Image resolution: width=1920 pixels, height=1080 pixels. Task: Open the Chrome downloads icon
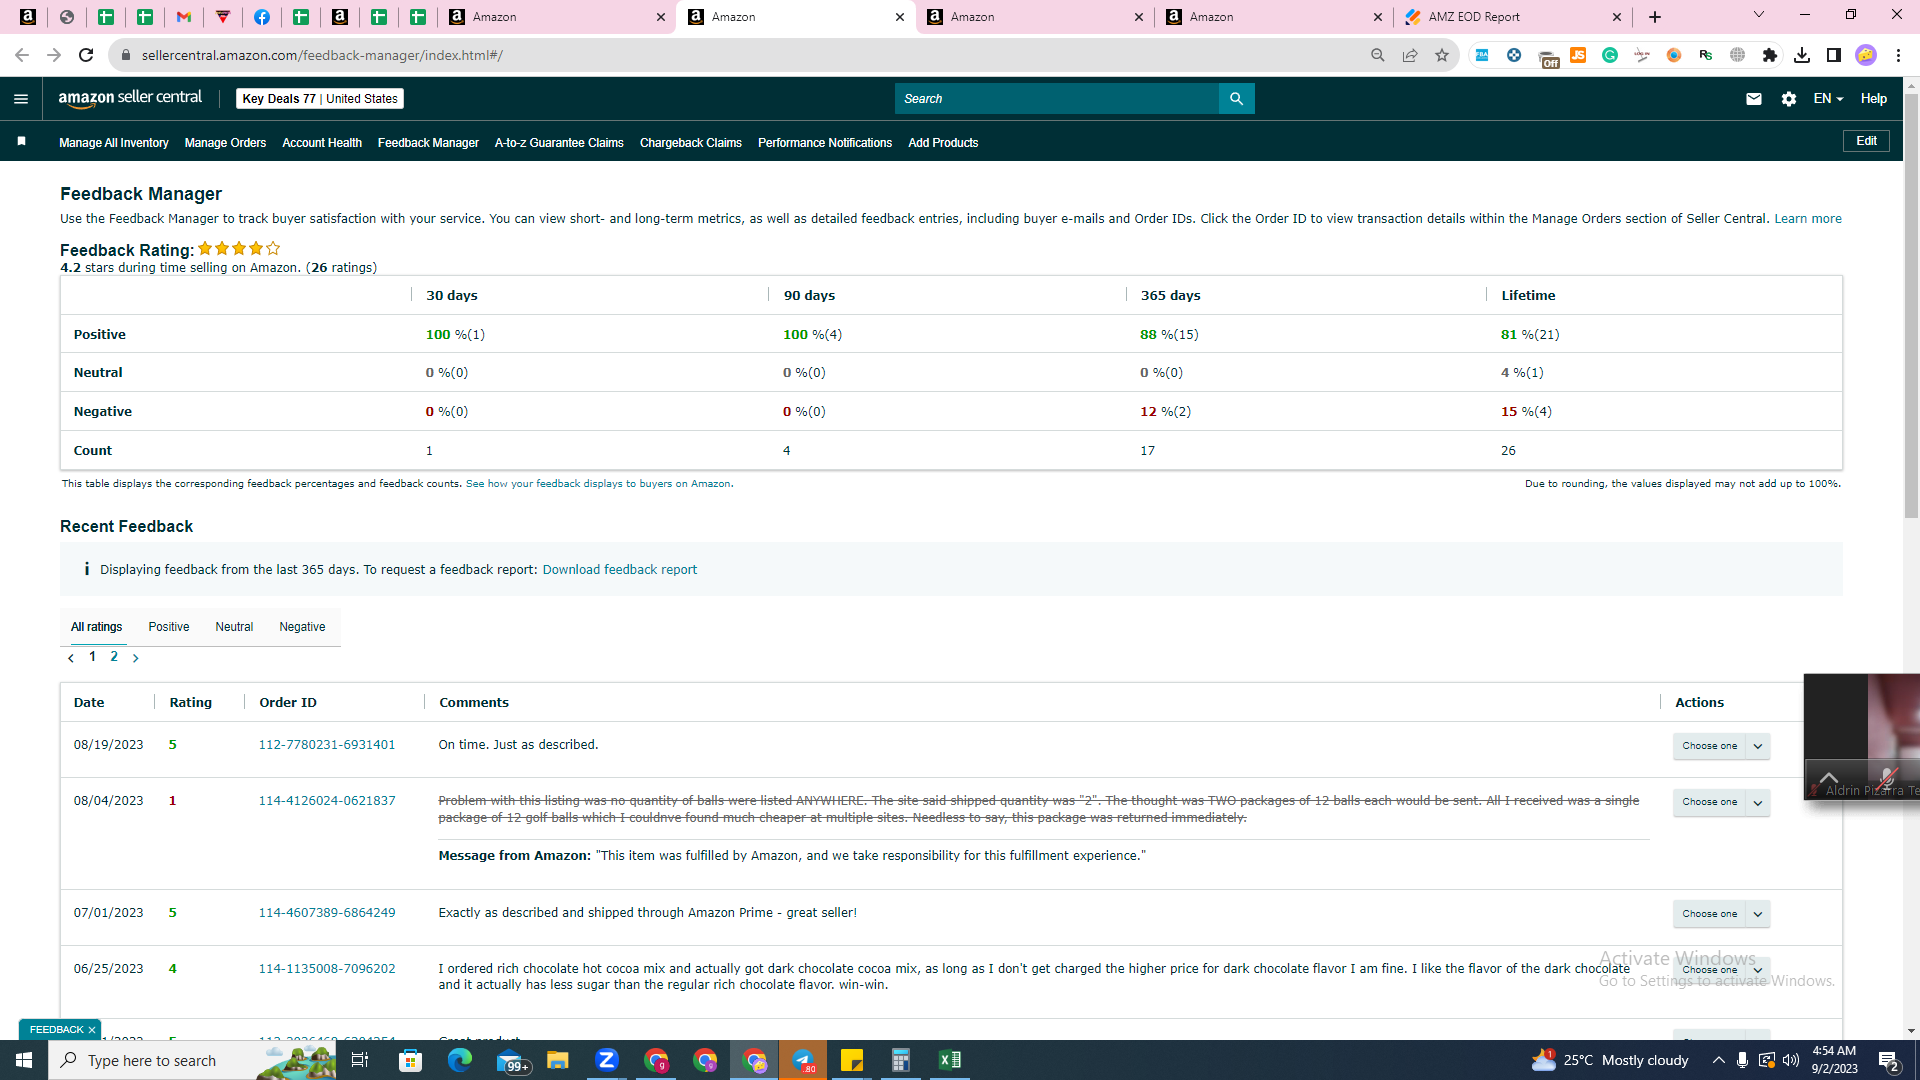point(1801,55)
